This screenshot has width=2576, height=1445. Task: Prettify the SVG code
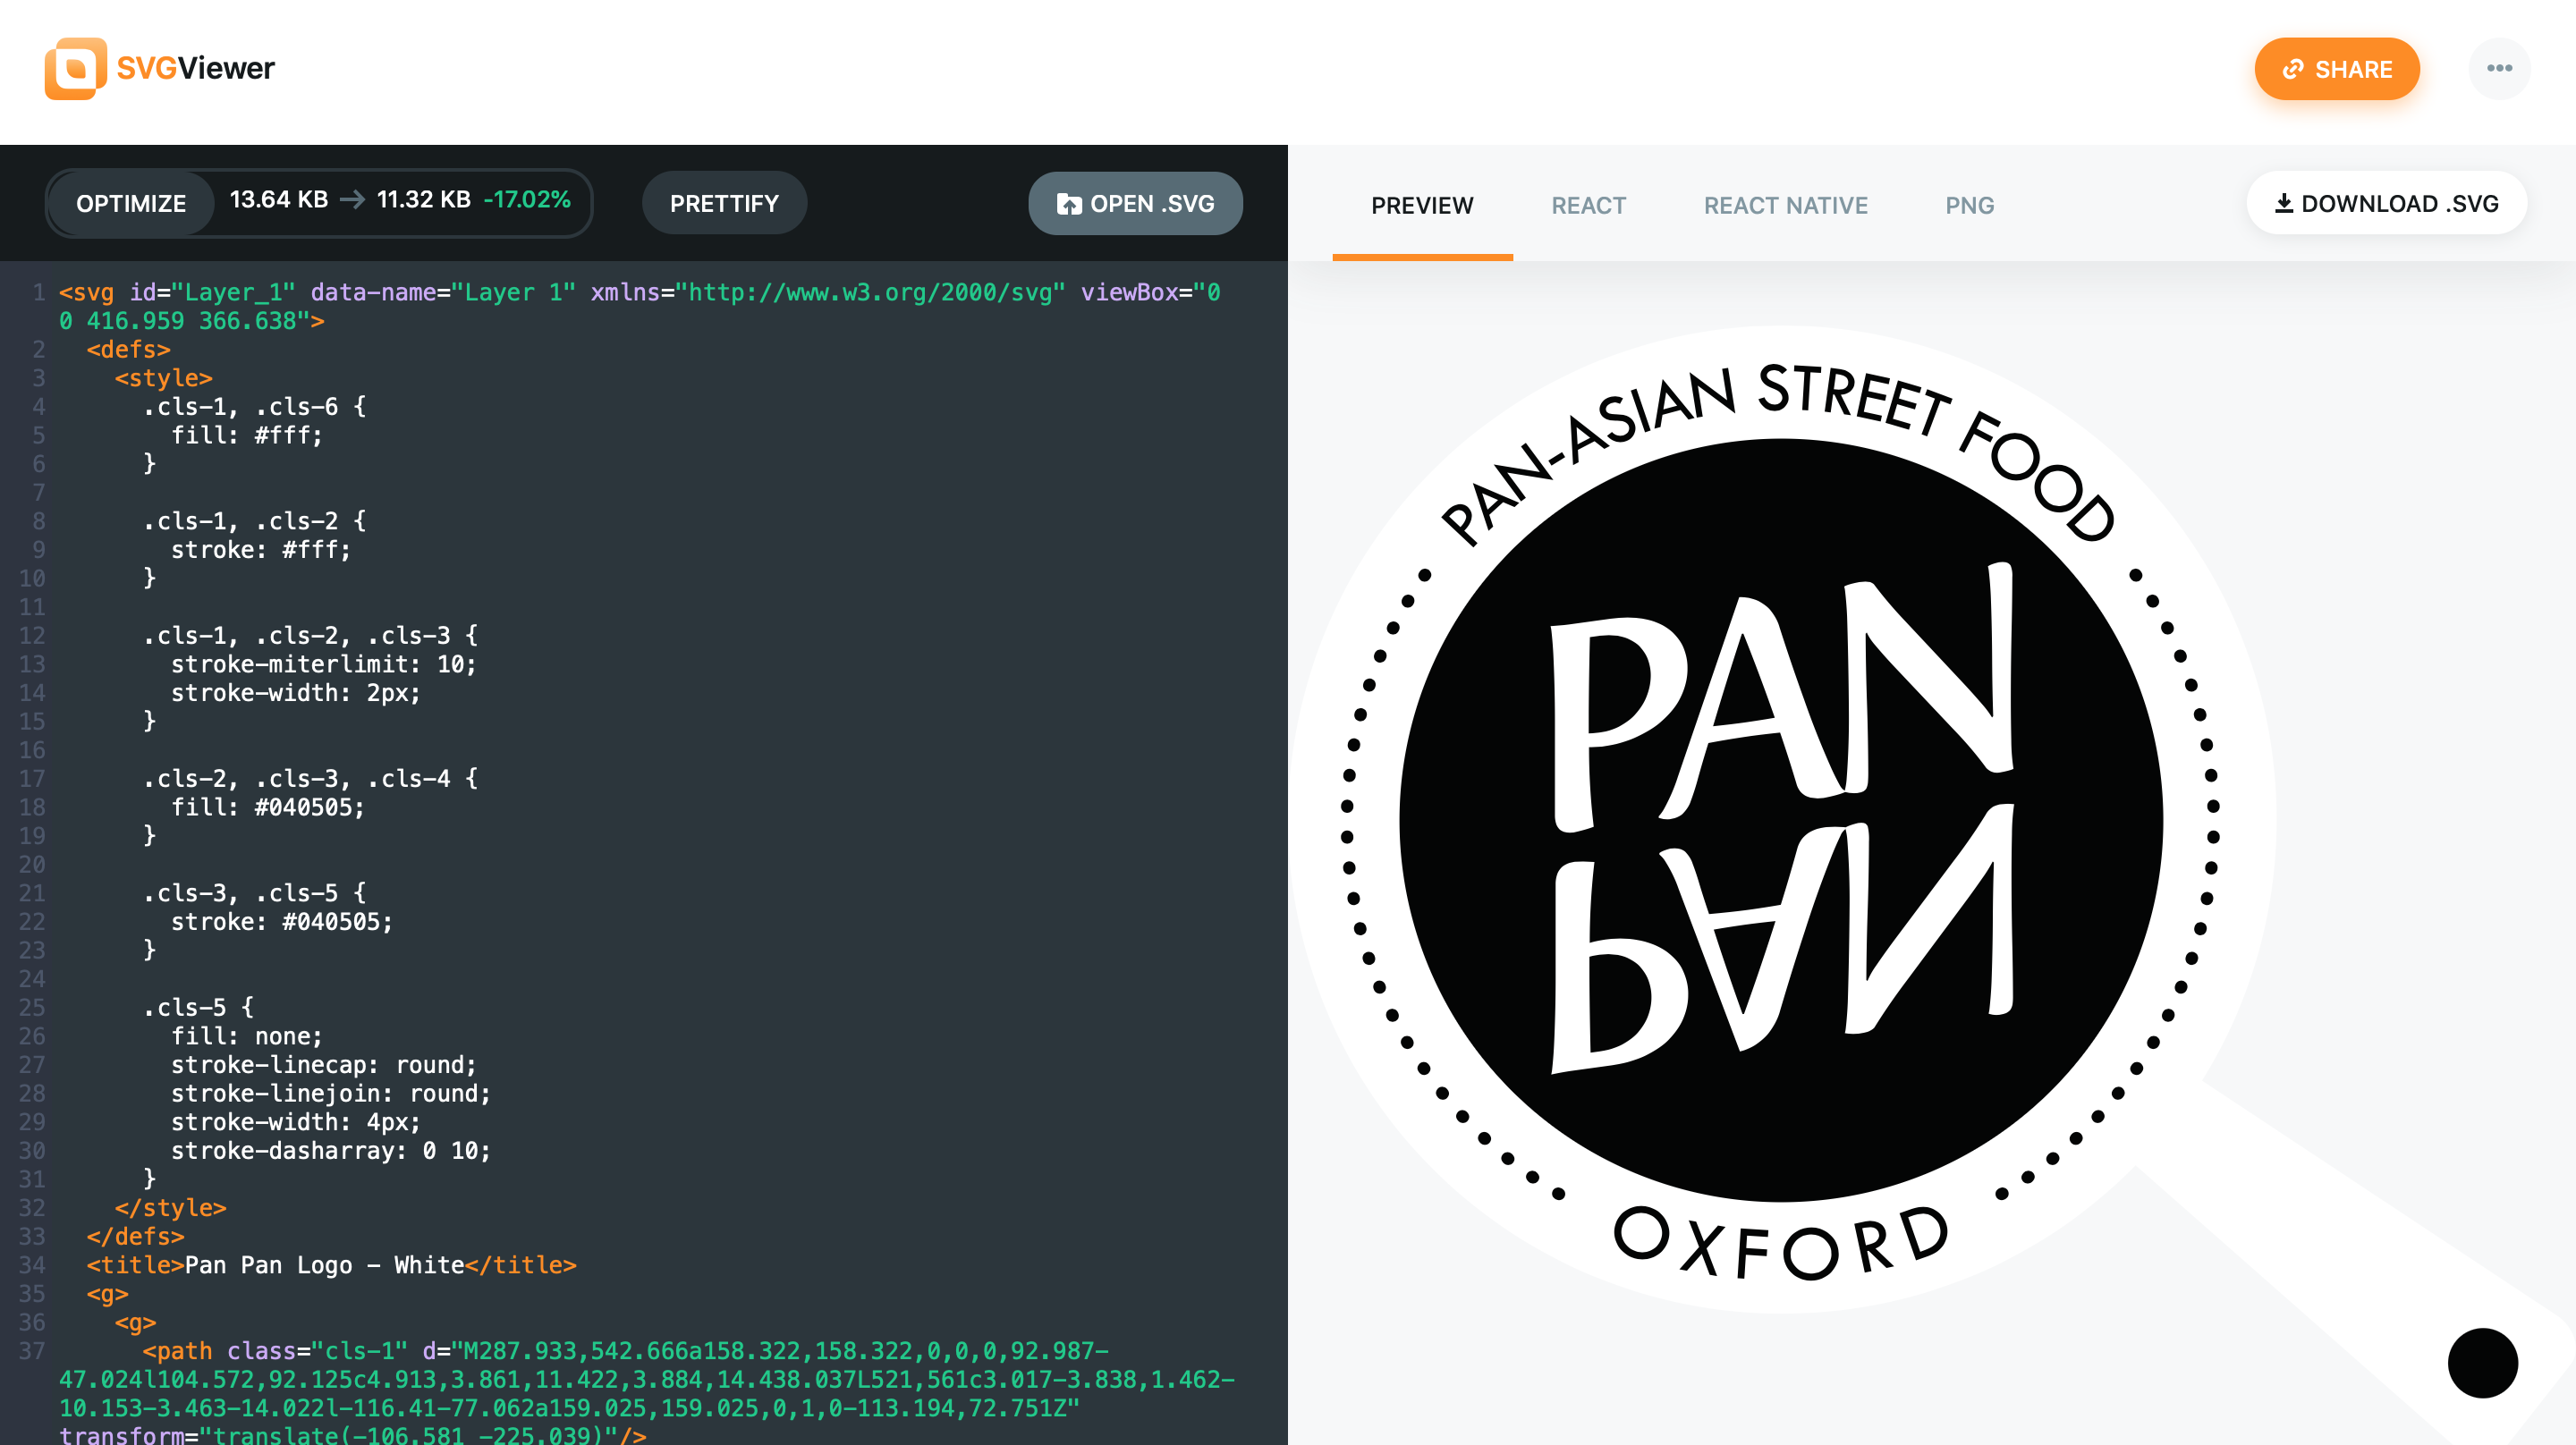point(724,203)
